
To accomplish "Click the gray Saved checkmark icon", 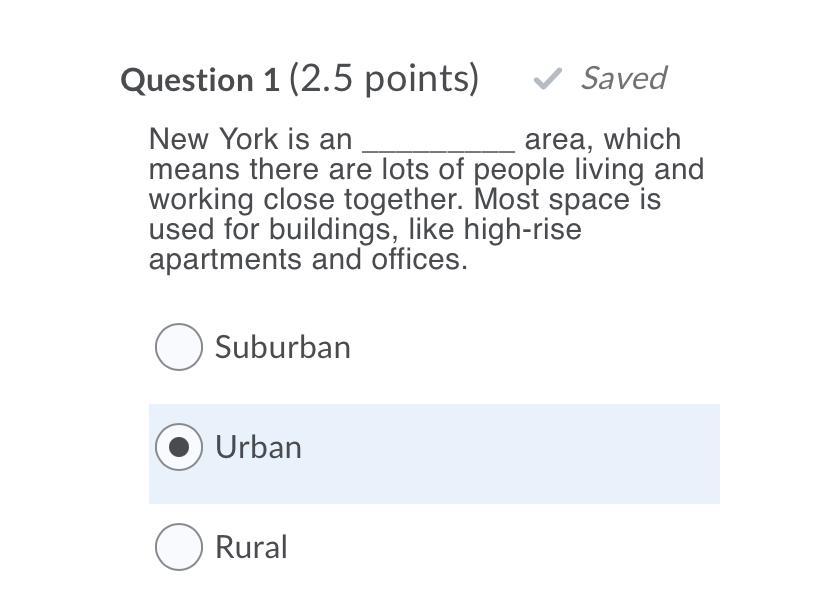I will [x=547, y=79].
